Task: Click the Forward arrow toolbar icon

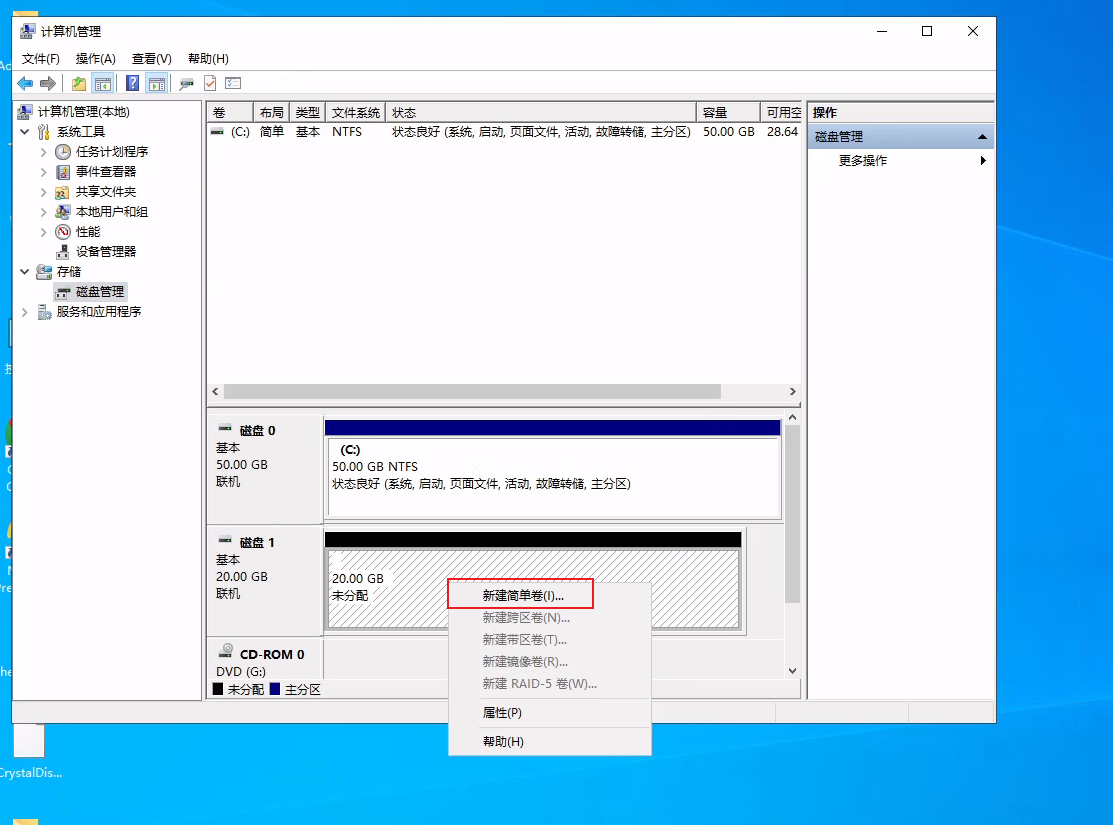Action: [48, 84]
